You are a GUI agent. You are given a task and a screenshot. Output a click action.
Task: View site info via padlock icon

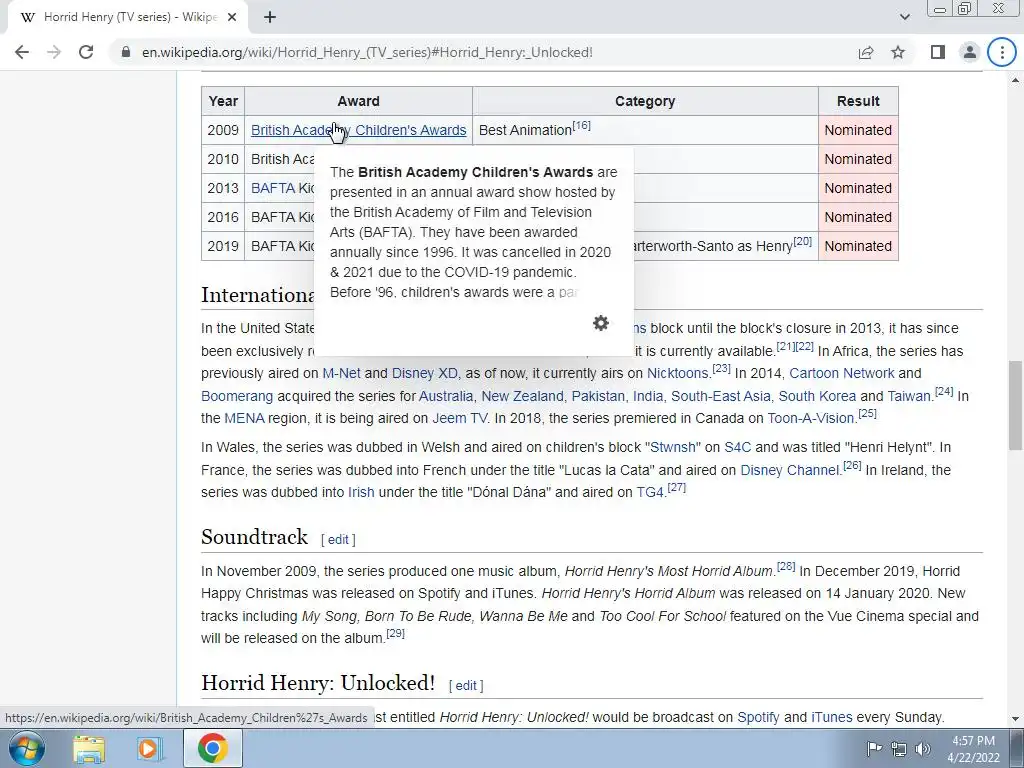point(126,52)
